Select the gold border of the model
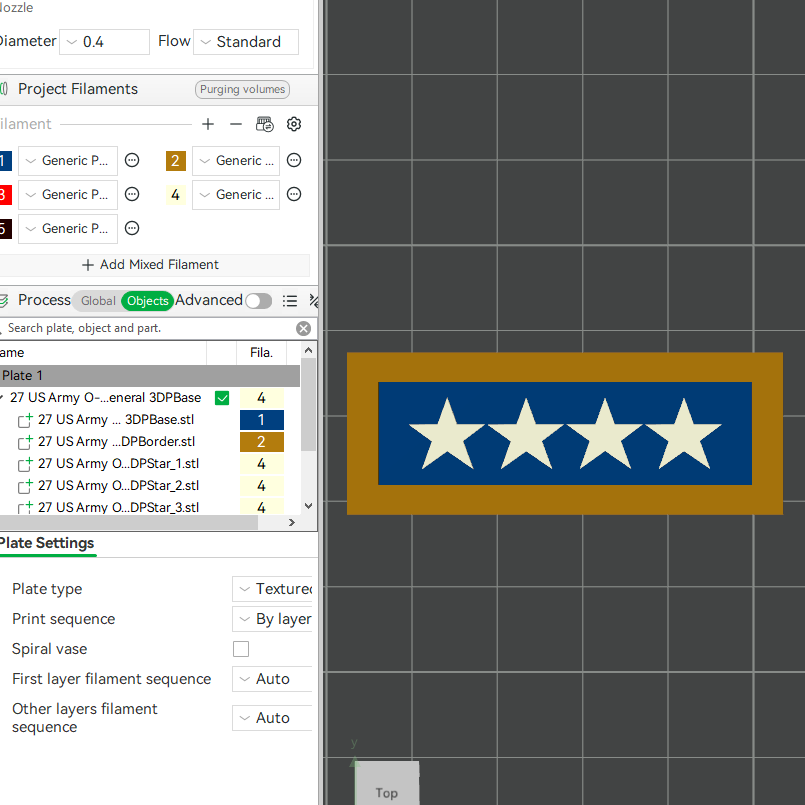 pyautogui.click(x=565, y=367)
